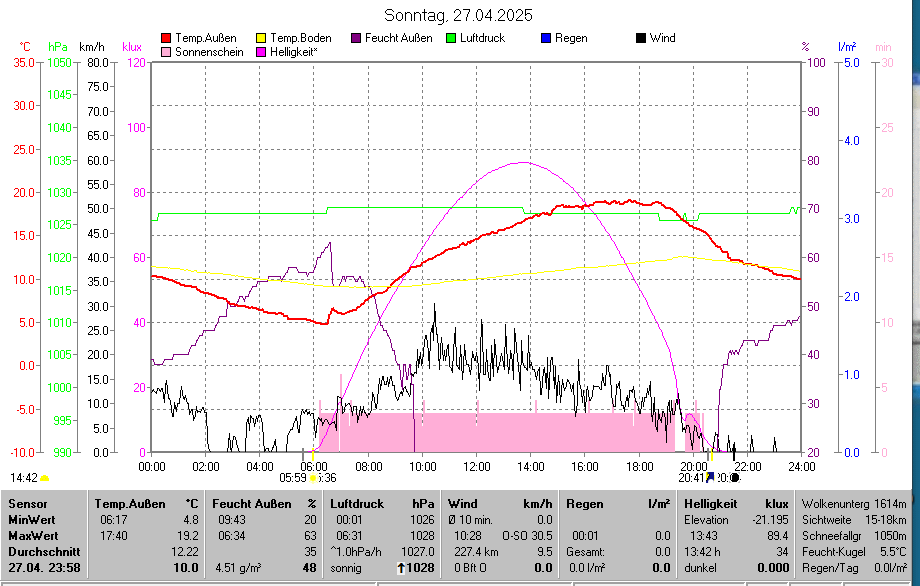Click the minimum temperature time '06:17'

pyautogui.click(x=113, y=520)
